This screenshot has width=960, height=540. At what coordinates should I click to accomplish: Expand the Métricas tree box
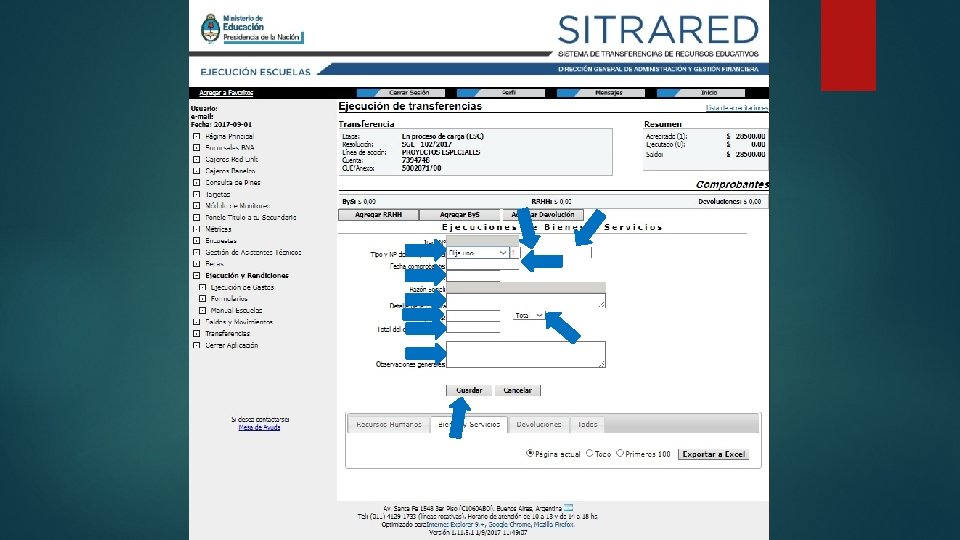point(197,229)
